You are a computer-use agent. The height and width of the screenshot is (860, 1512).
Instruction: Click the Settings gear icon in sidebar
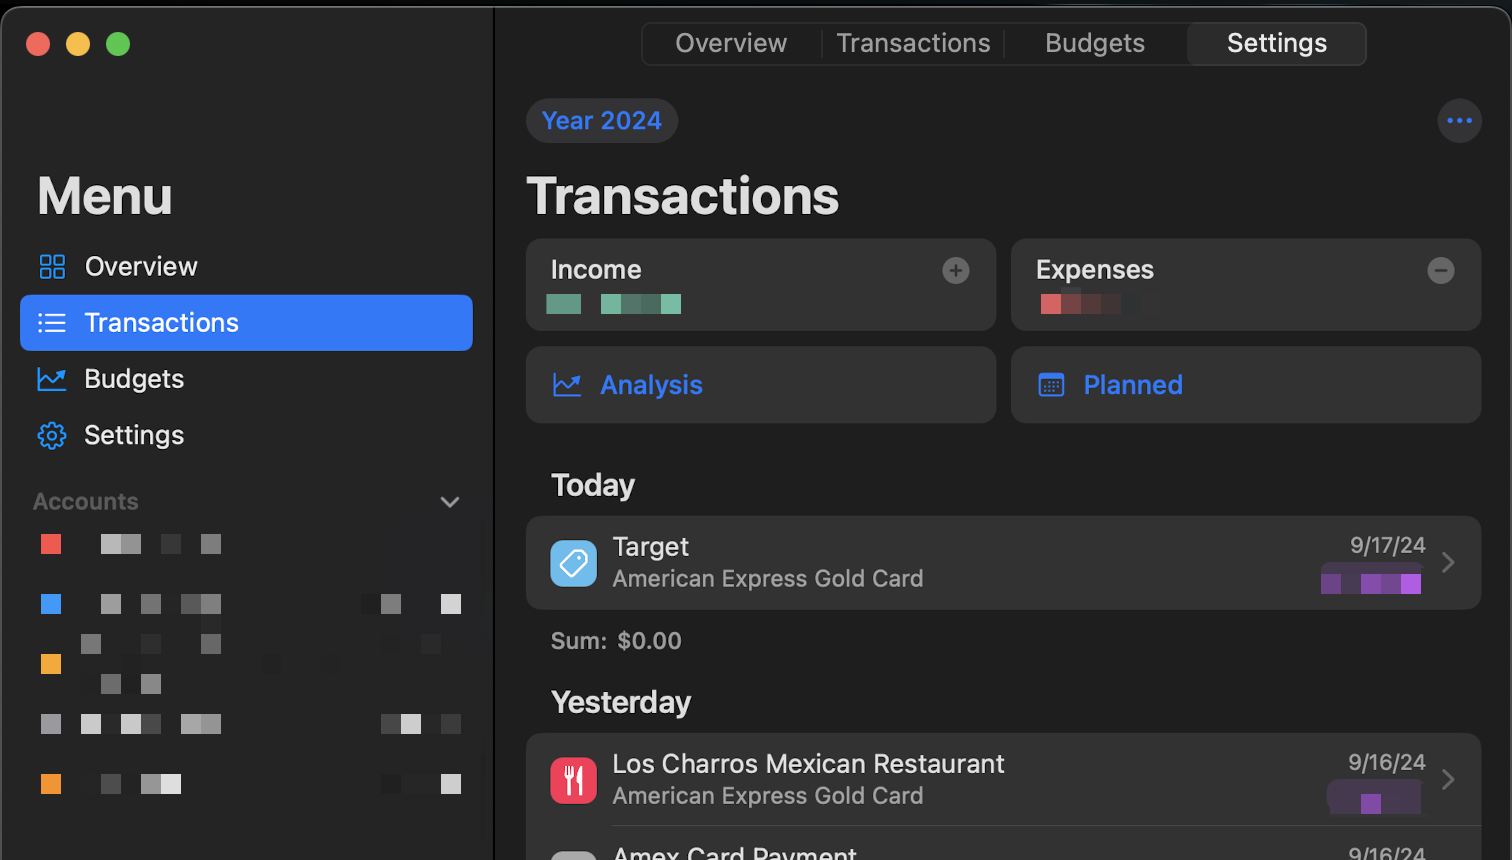point(52,435)
